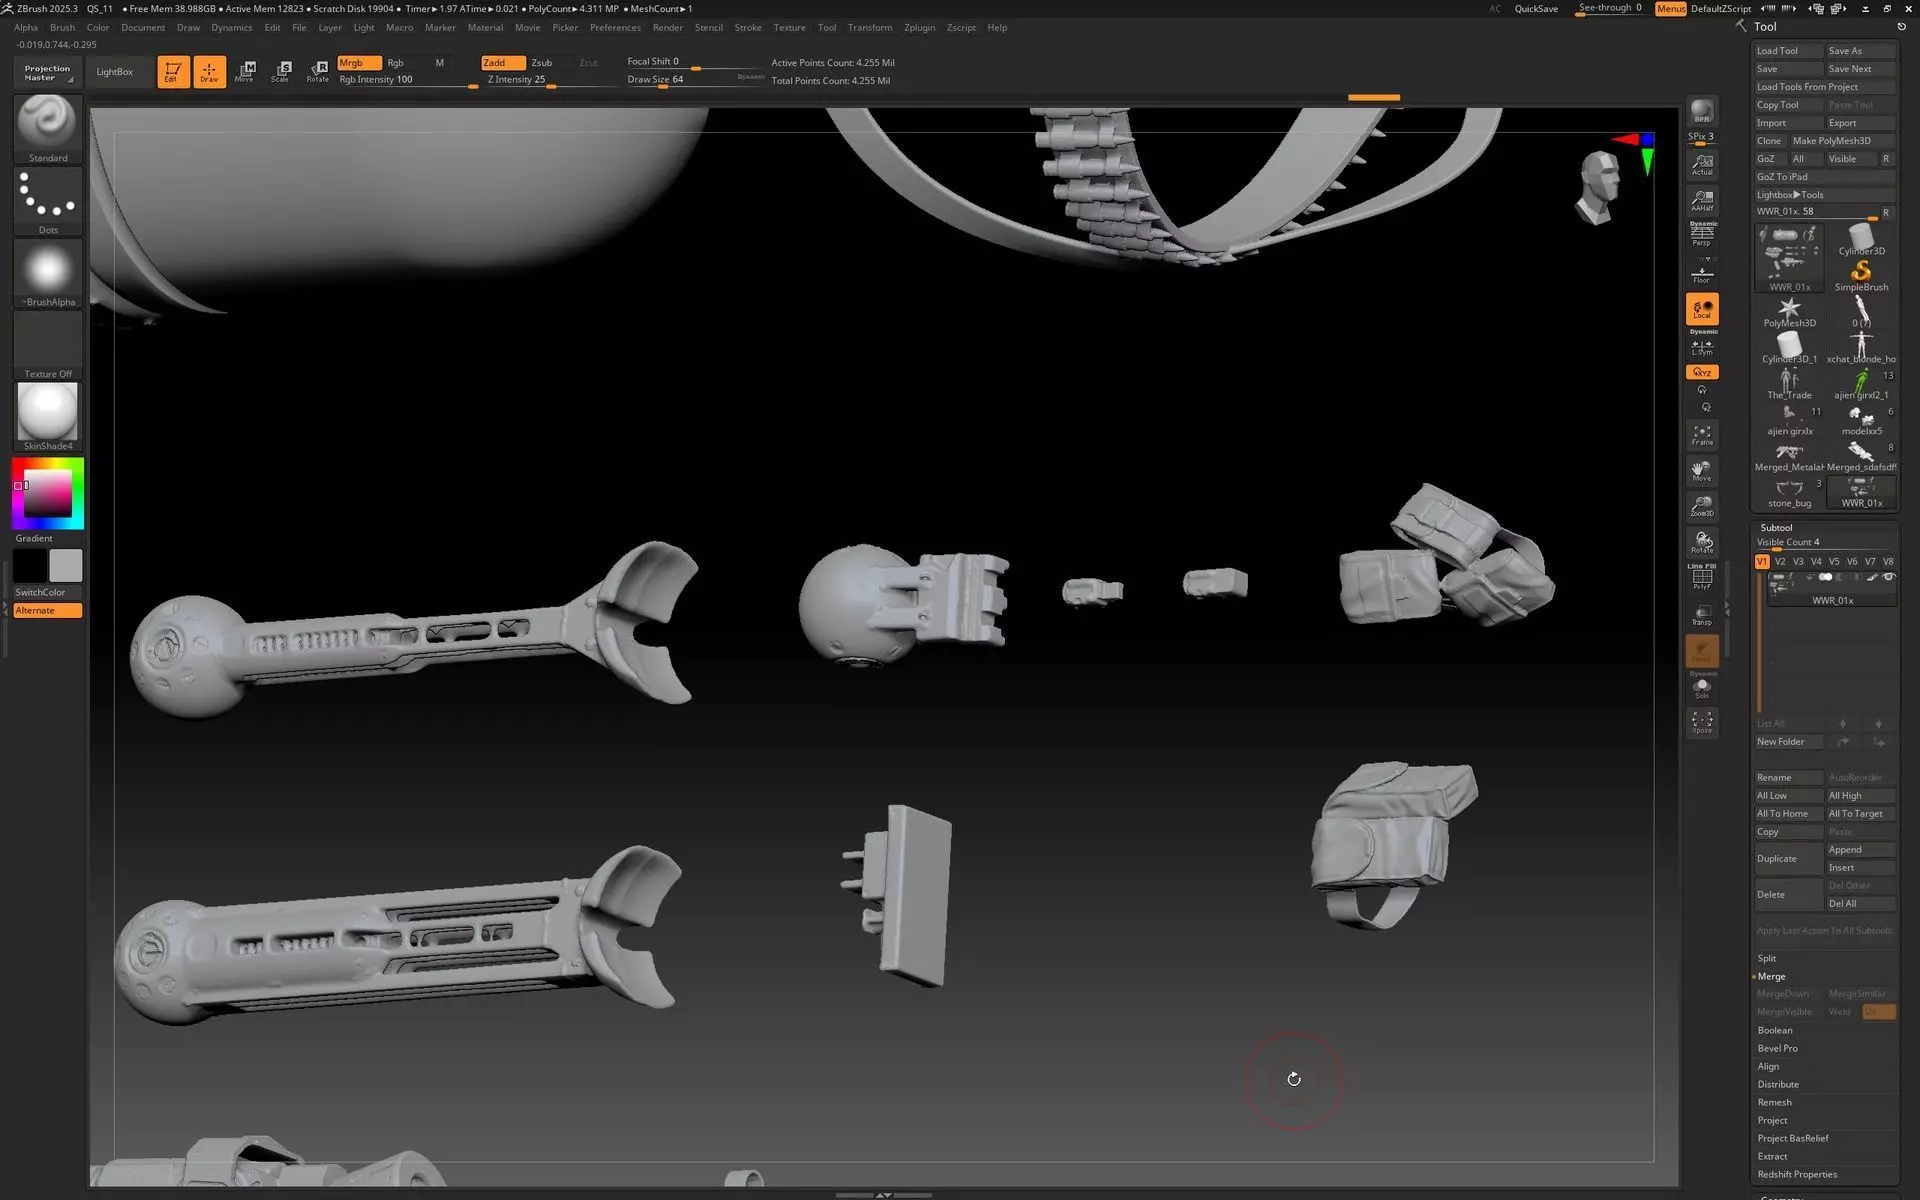Activate Edit mode button
This screenshot has width=1920, height=1200.
(172, 71)
